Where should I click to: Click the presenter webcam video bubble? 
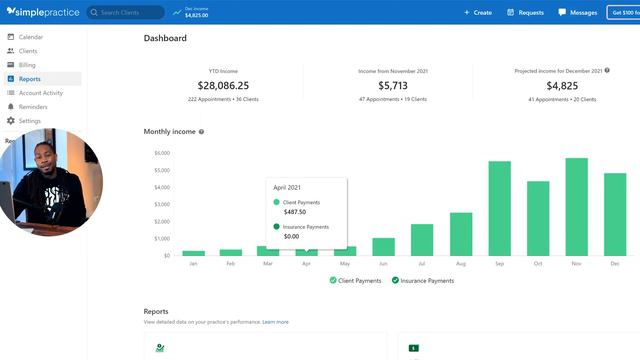(x=50, y=182)
